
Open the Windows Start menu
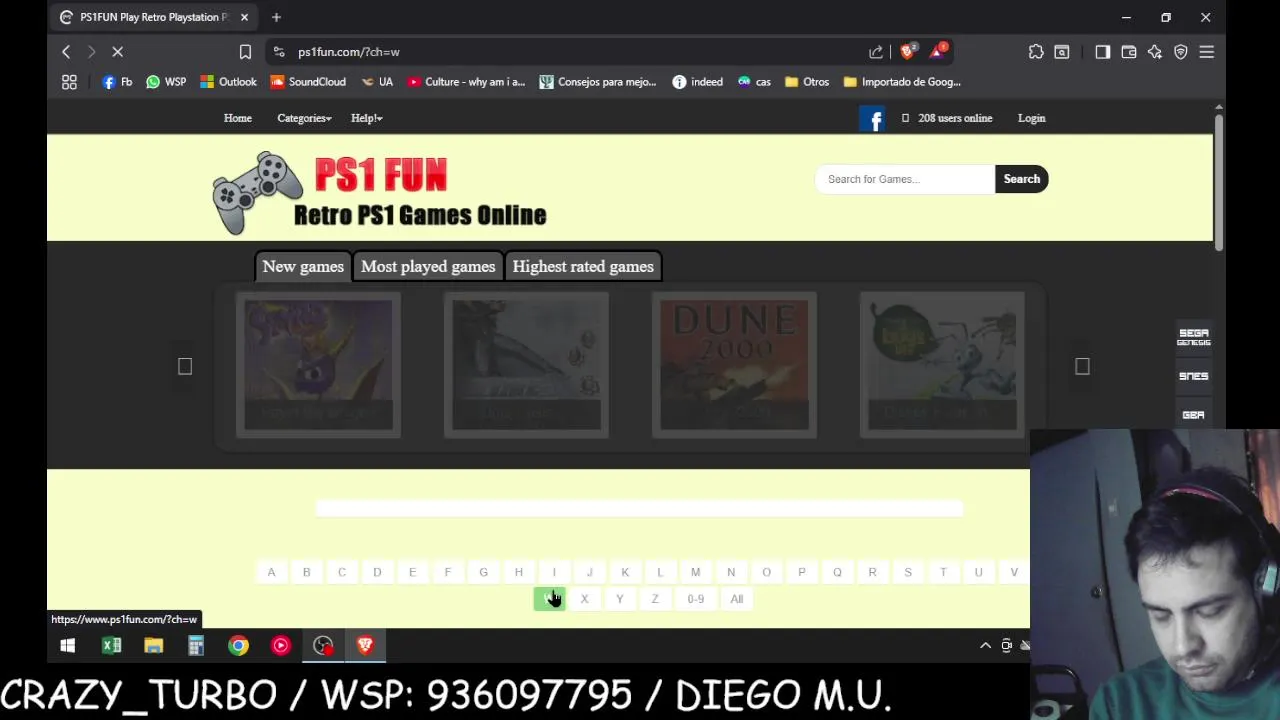67,646
